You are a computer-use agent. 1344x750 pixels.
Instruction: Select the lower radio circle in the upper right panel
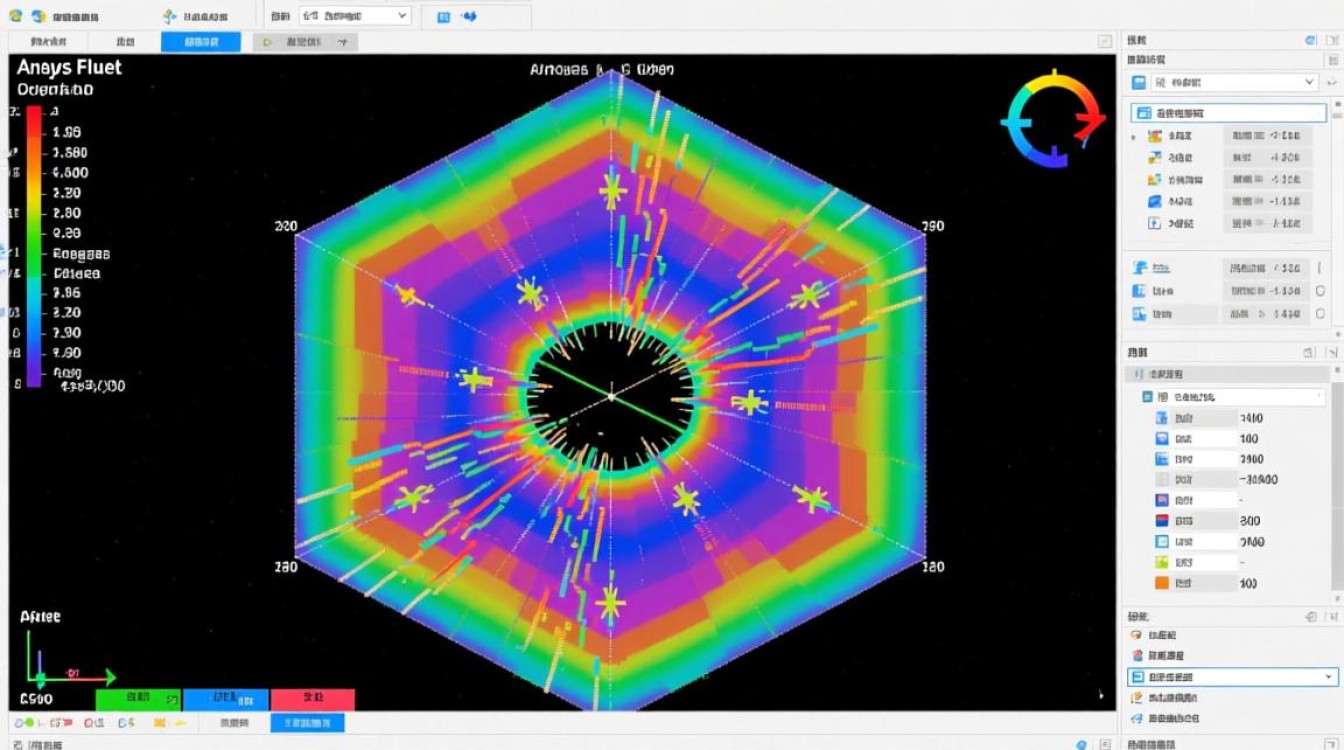[x=1321, y=313]
